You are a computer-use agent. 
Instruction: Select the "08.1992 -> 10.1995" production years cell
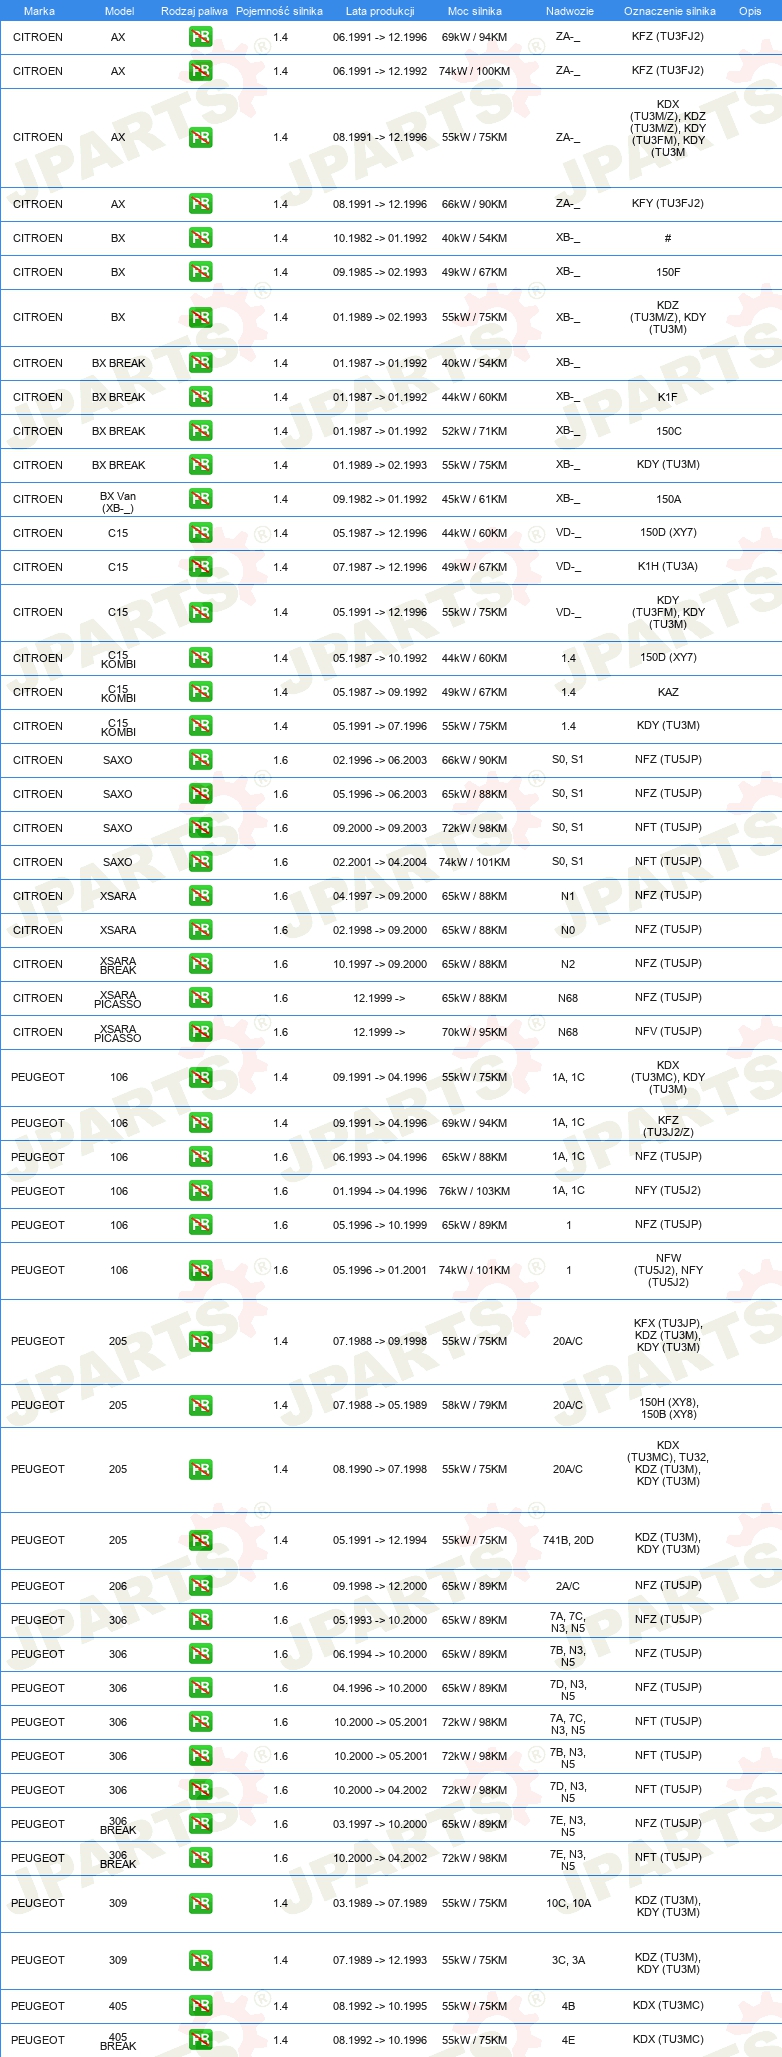pyautogui.click(x=380, y=2006)
